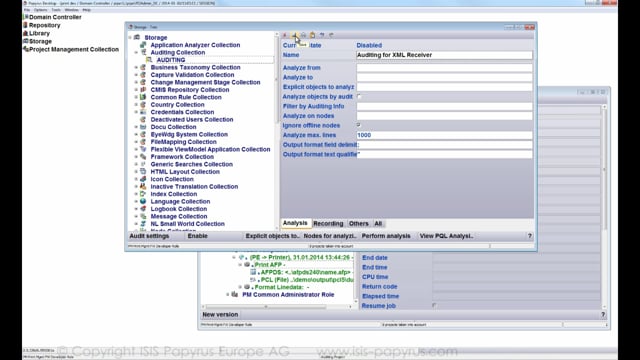640x360 pixels.
Task: Click the Analyze max. lines field
Action: [x=444, y=135]
